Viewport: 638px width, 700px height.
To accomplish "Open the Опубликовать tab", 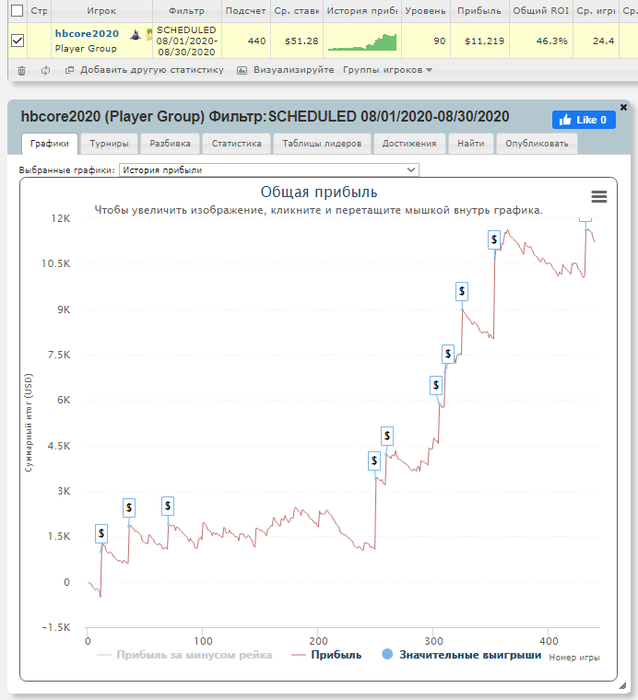I will pyautogui.click(x=537, y=144).
